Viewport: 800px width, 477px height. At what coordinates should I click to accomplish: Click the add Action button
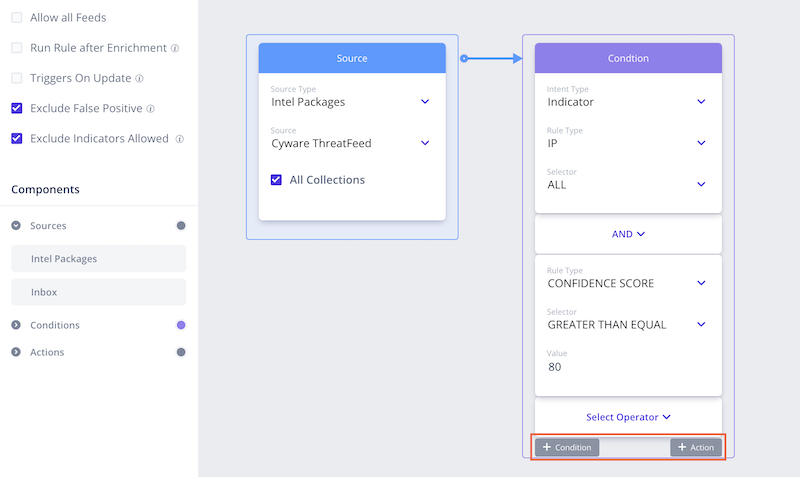695,447
